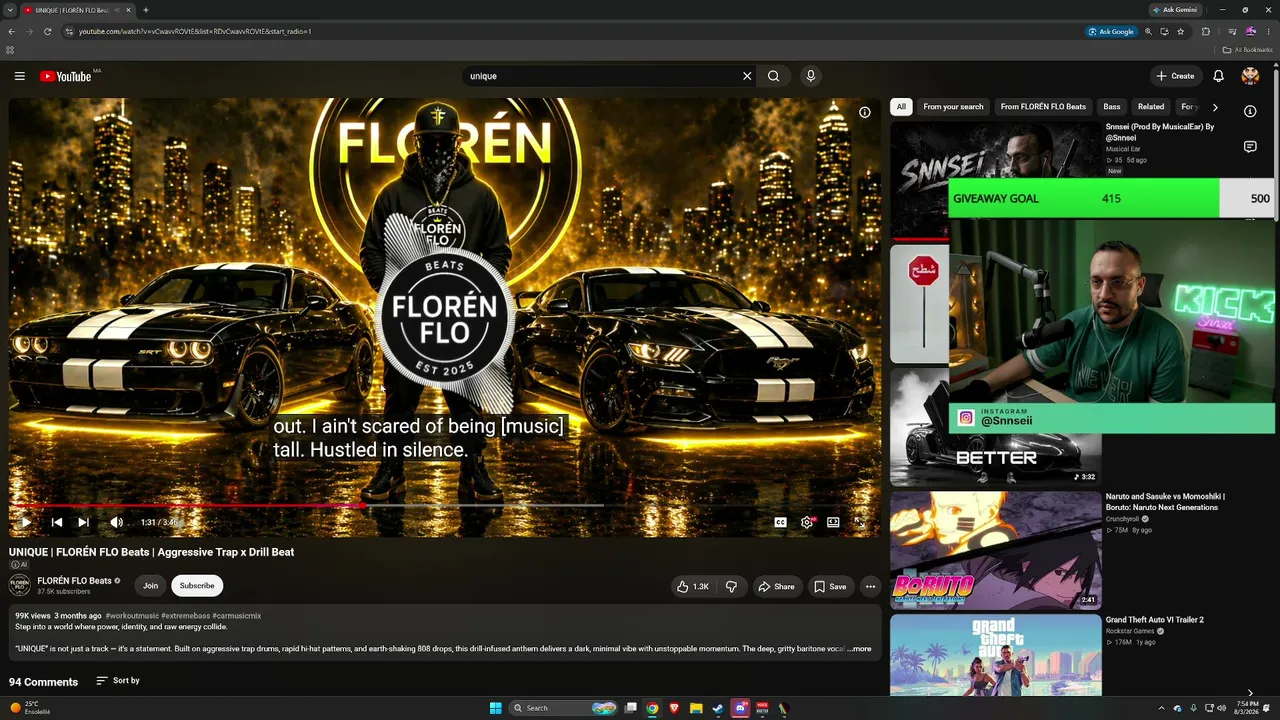Mute the video volume

coord(117,522)
